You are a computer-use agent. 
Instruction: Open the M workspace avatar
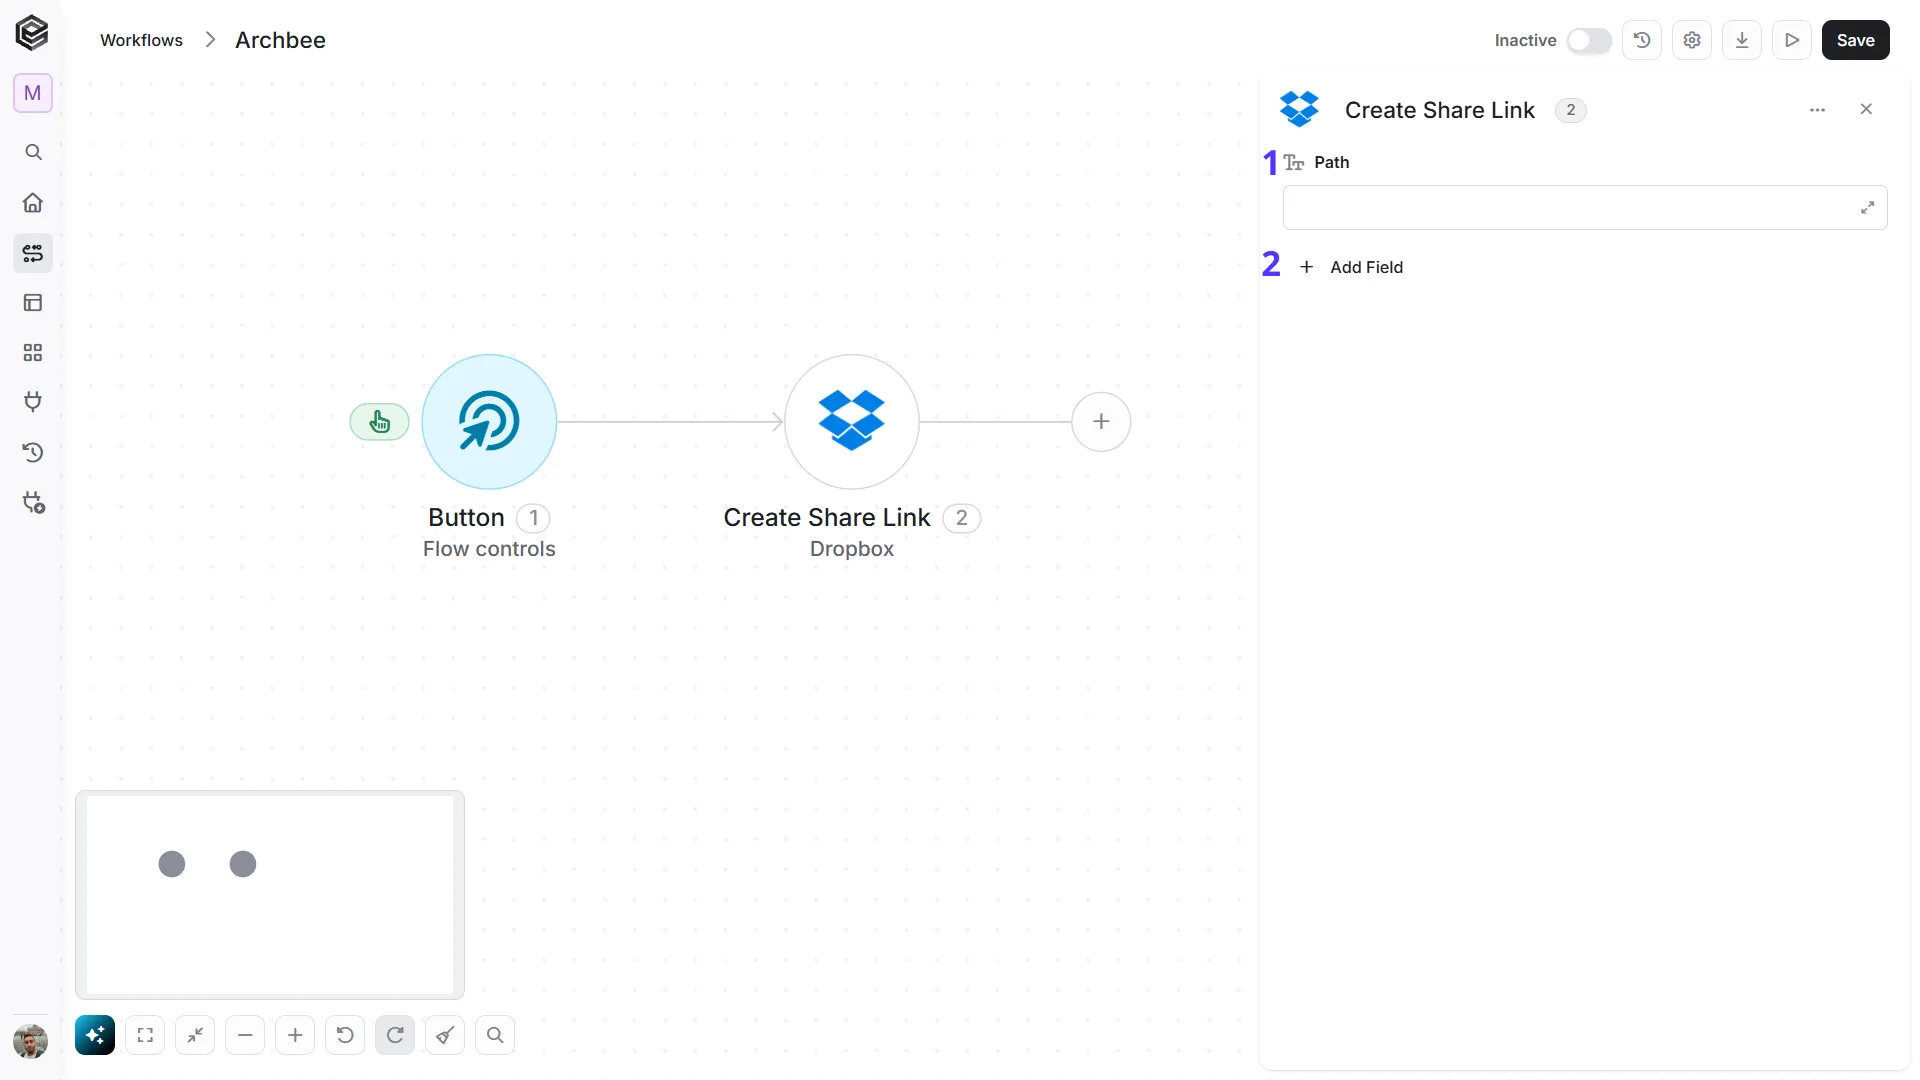[33, 93]
